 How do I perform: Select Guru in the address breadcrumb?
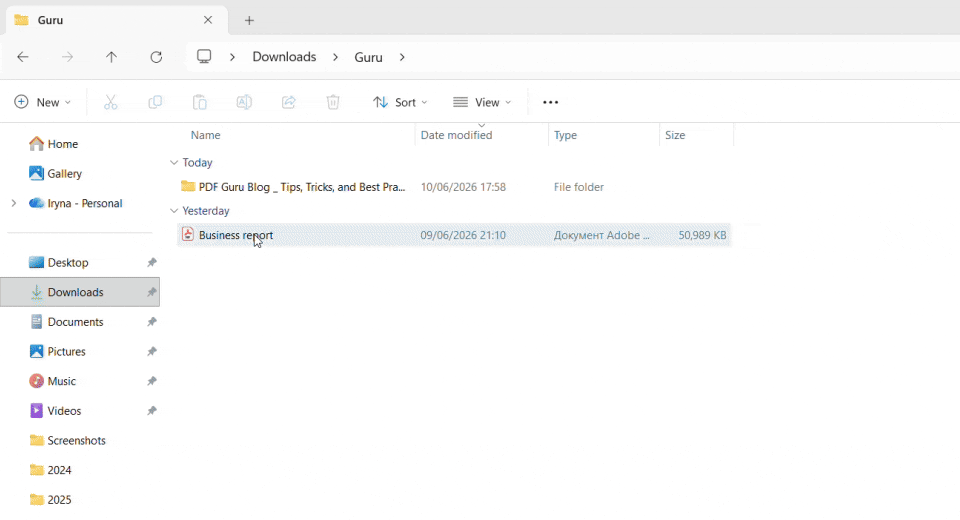369,57
